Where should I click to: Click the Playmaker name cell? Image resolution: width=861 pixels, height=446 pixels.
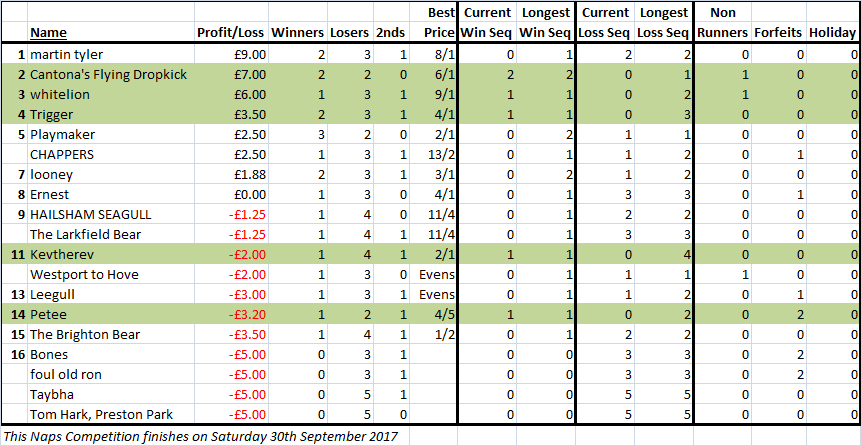(111, 135)
